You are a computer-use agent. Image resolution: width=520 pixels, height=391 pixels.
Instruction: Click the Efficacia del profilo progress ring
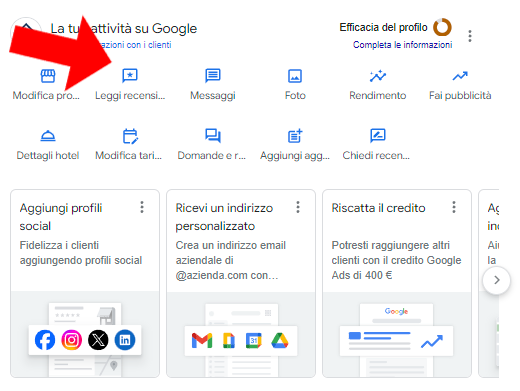tap(442, 27)
